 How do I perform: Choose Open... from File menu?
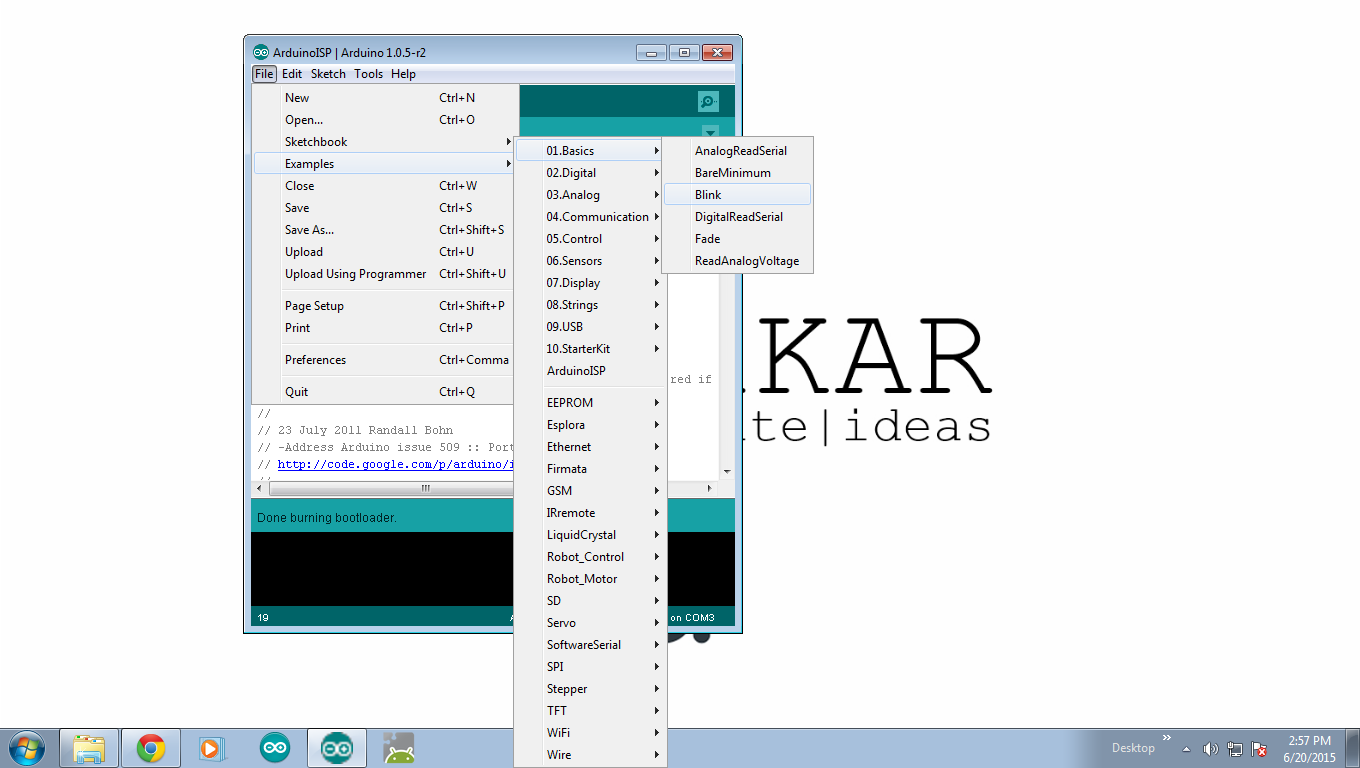385,120
